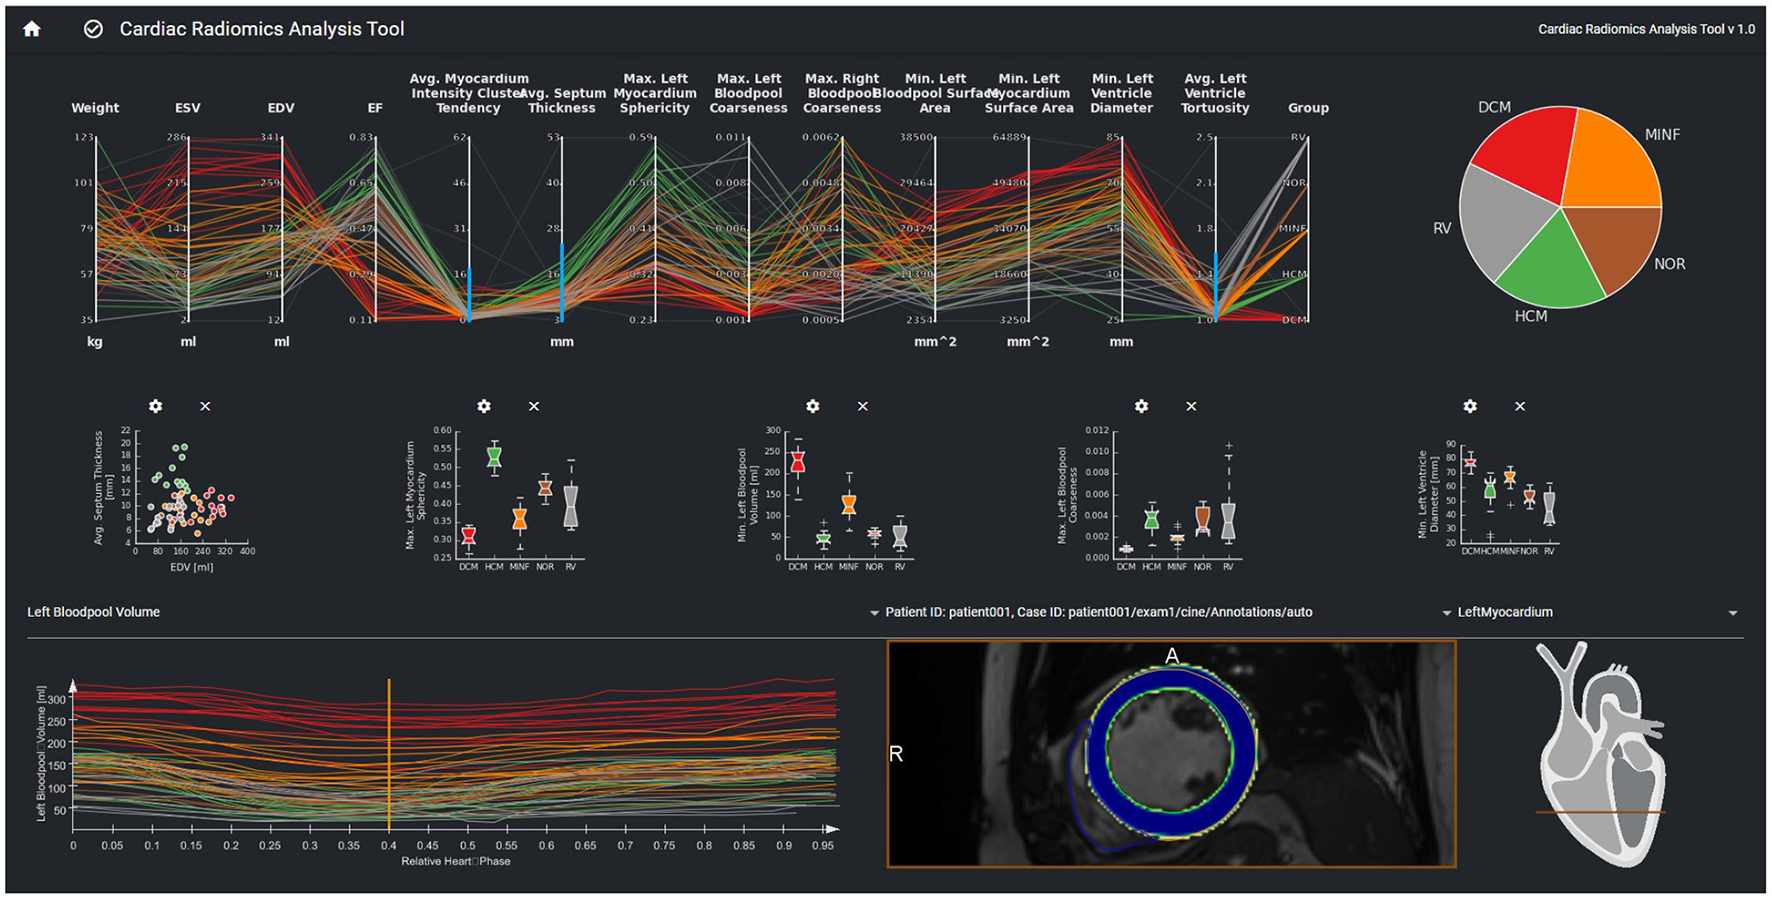Screen dimensions: 1772x900
Task: Click the home icon in header
Action: coord(32,29)
